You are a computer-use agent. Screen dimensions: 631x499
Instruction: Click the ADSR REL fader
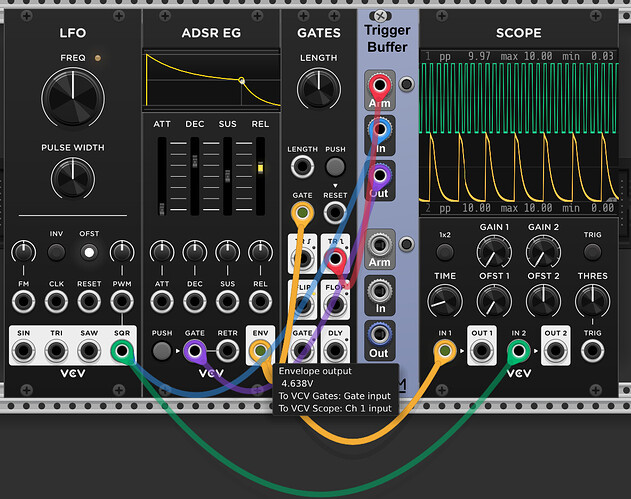260,176
